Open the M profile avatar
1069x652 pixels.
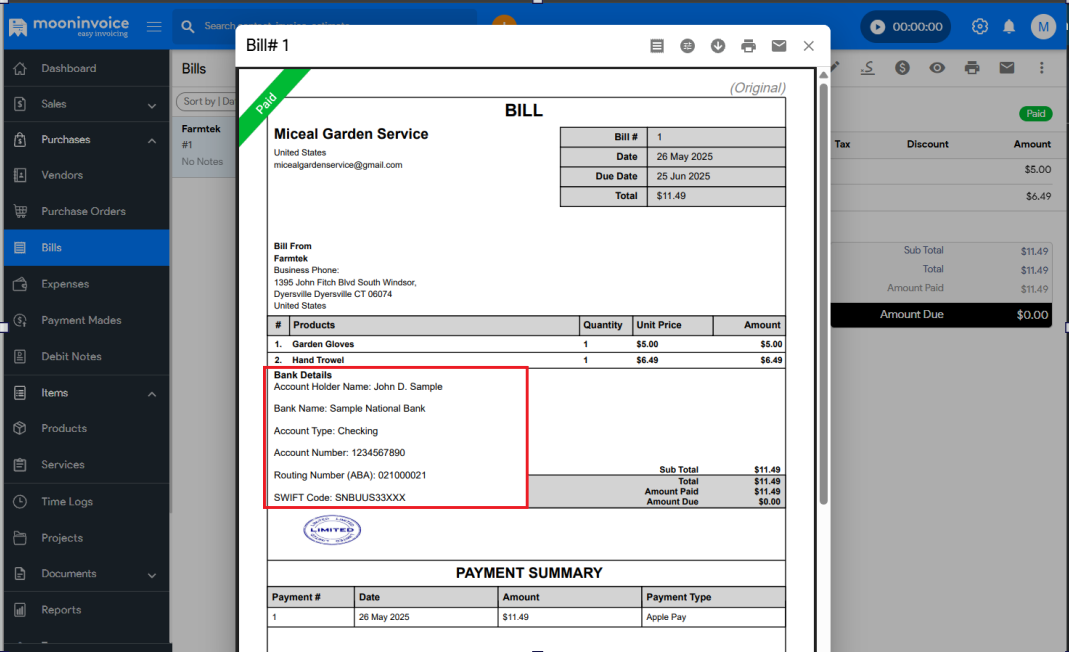1042,27
